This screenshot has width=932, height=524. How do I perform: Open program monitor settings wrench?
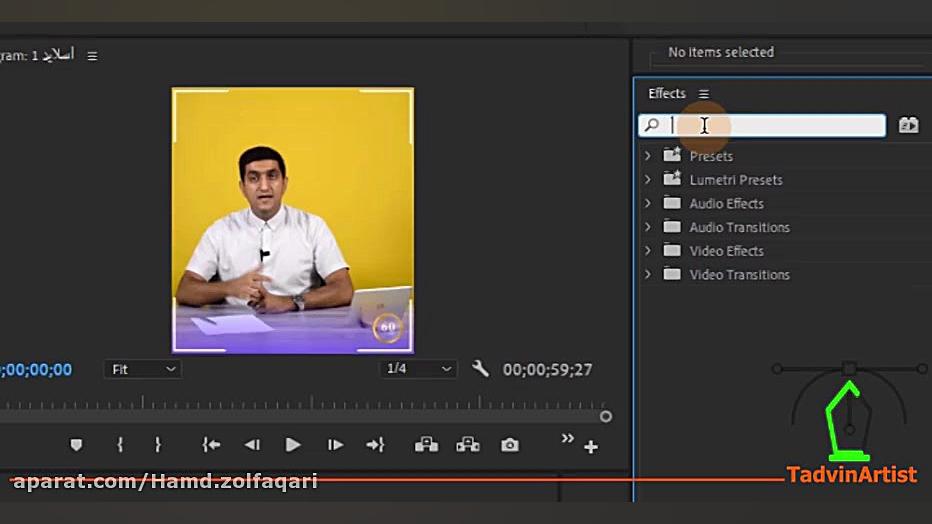480,369
